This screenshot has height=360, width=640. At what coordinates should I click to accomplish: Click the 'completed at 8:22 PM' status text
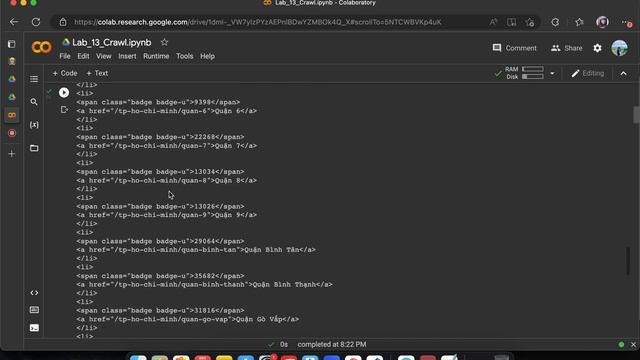click(x=332, y=344)
